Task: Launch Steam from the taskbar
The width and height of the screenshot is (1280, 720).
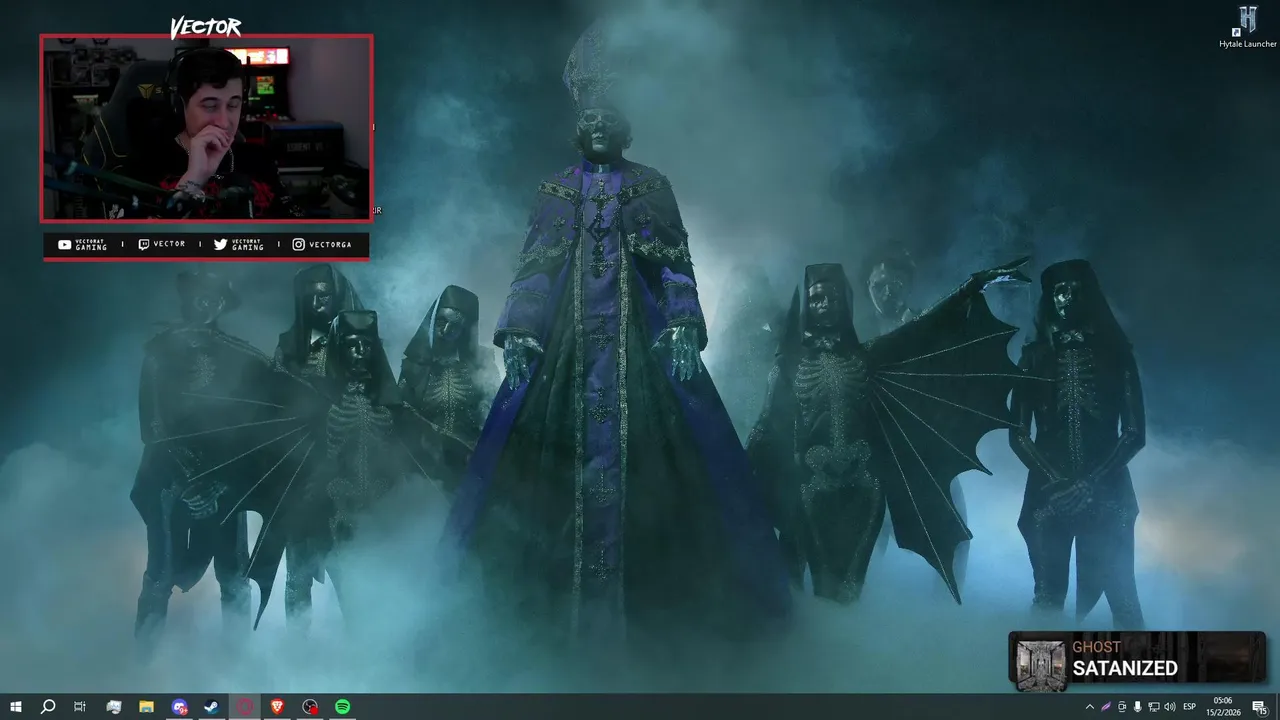Action: click(x=212, y=707)
